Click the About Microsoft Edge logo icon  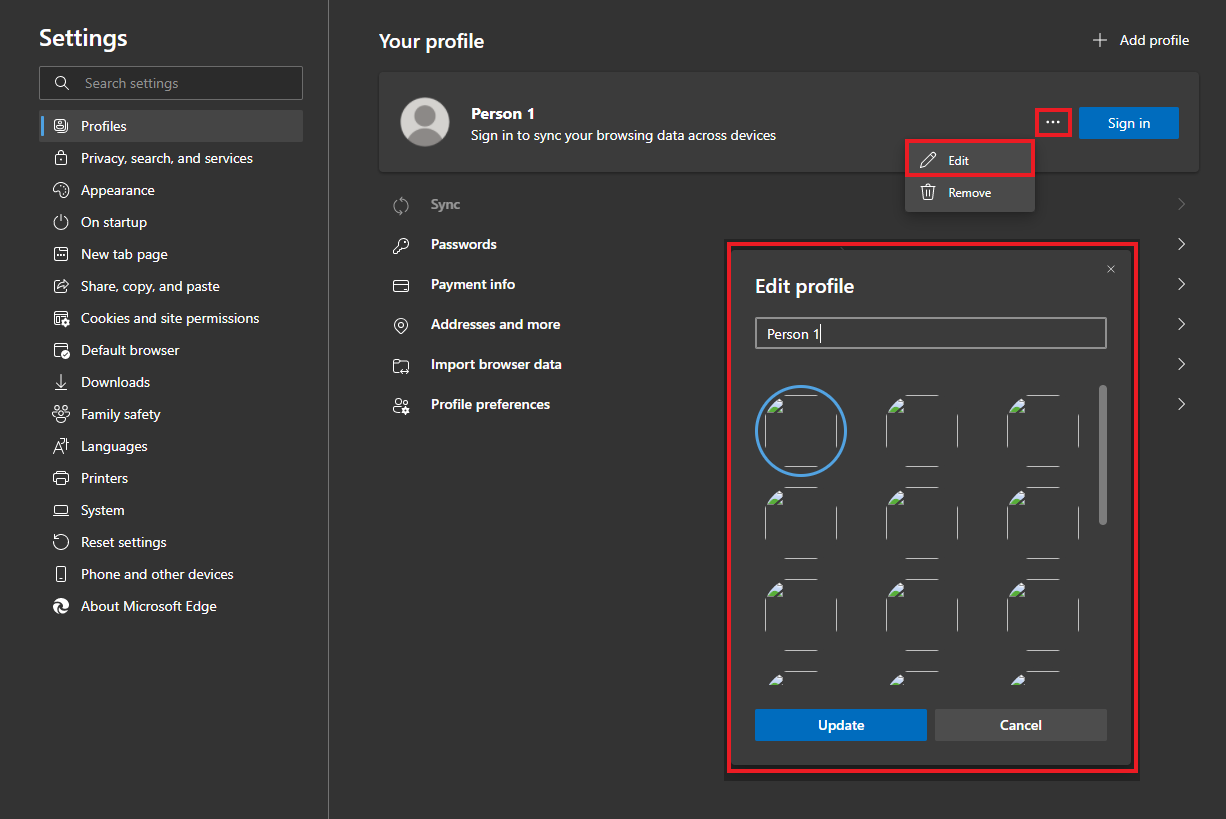(x=62, y=606)
